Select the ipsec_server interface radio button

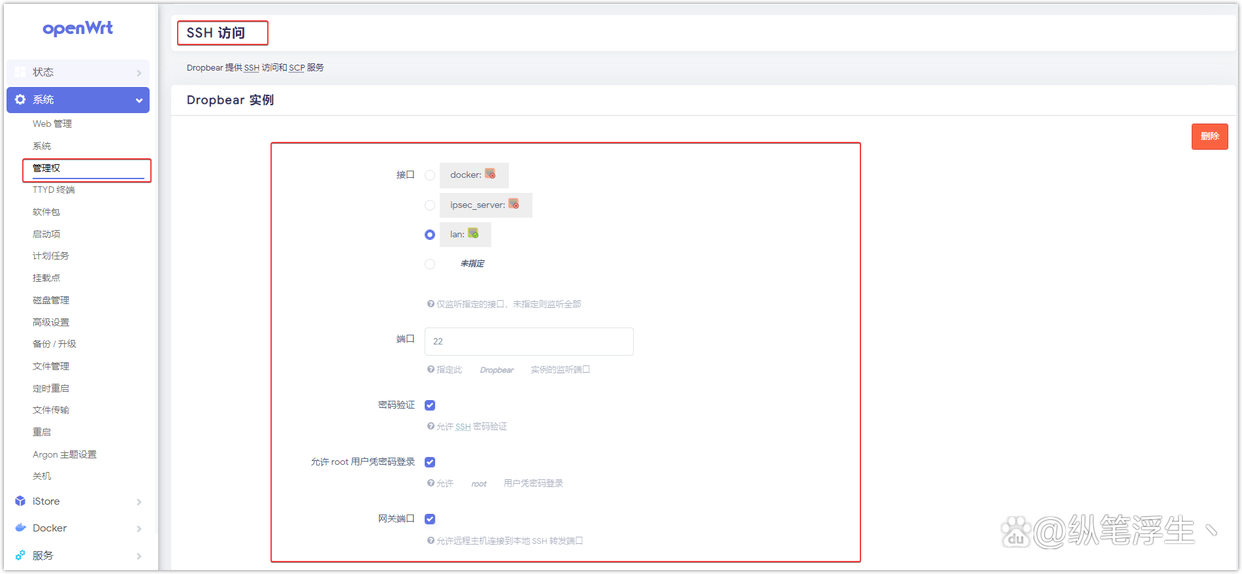pos(430,205)
